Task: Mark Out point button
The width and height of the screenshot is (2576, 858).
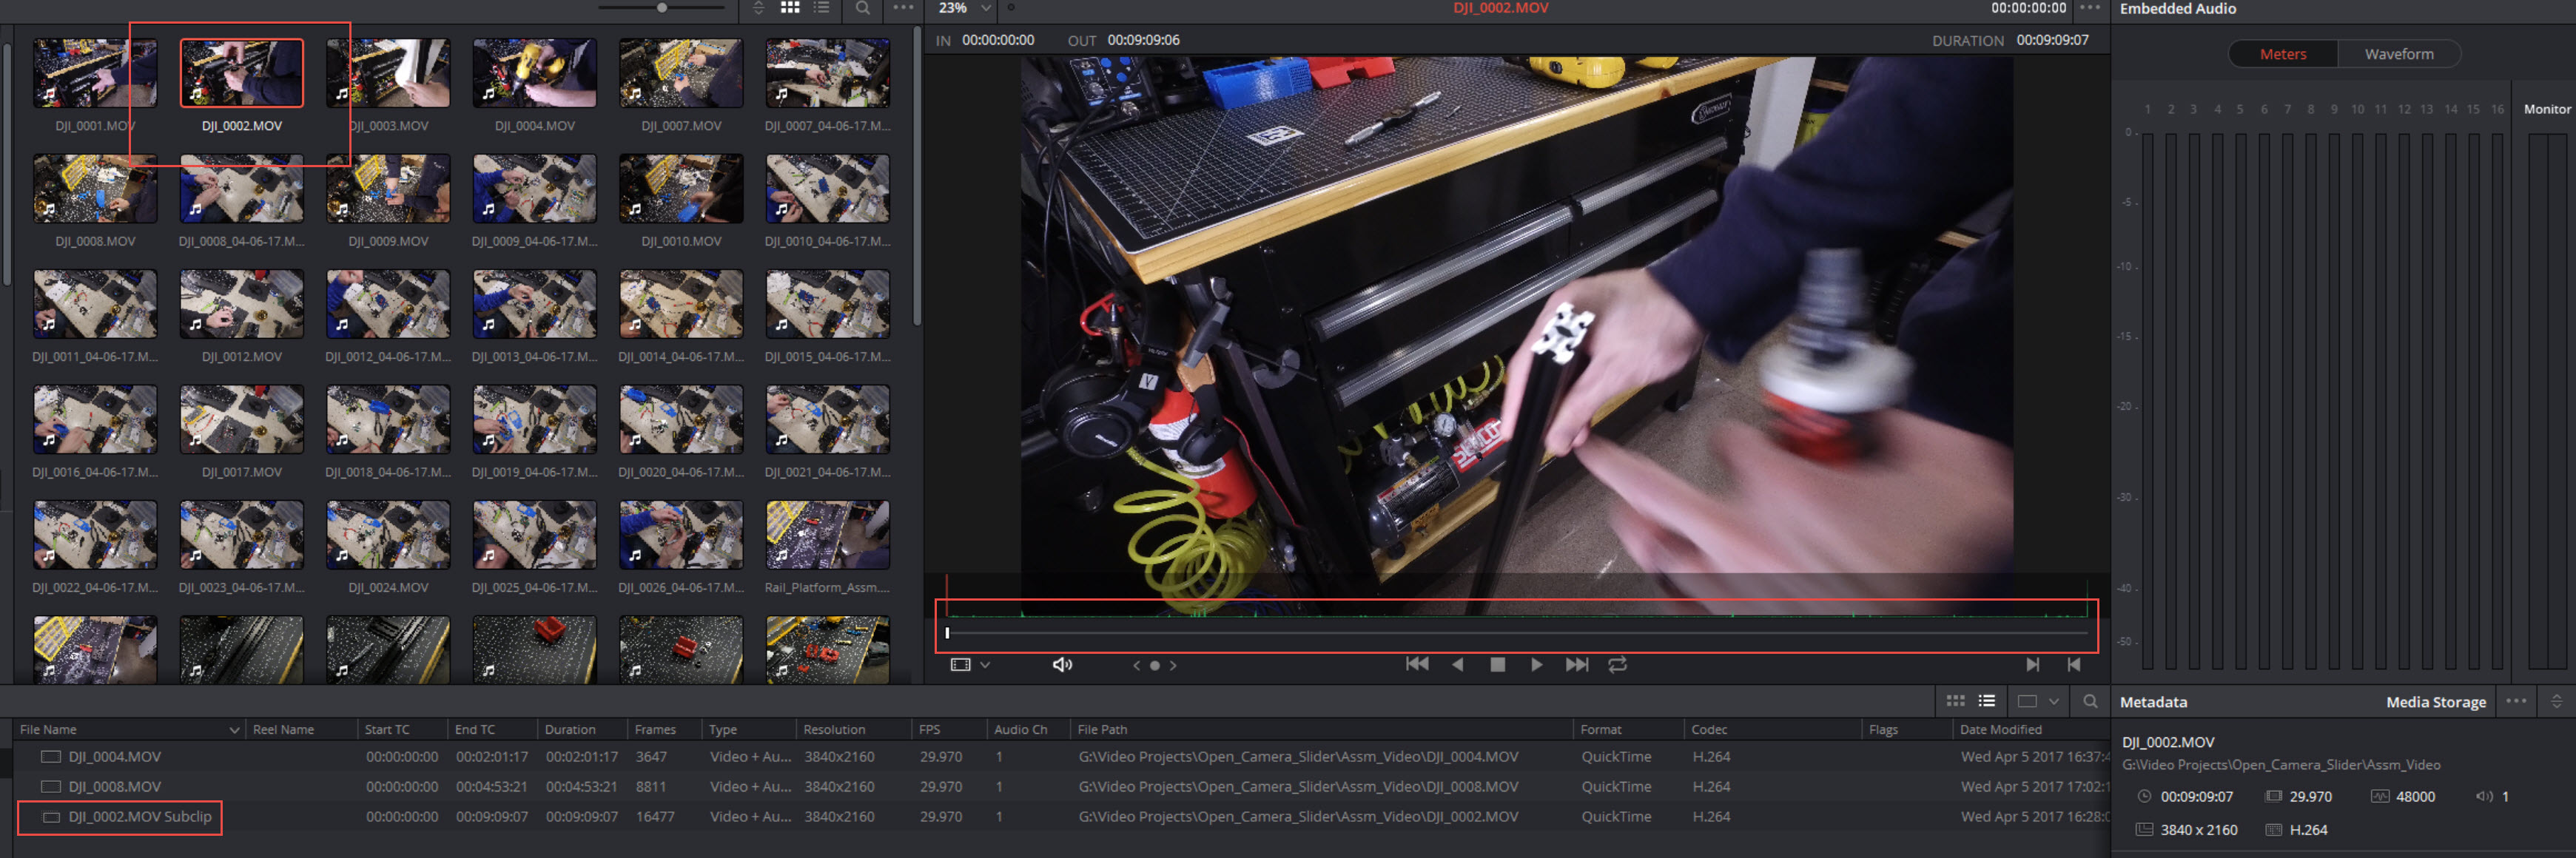Action: coord(2073,665)
